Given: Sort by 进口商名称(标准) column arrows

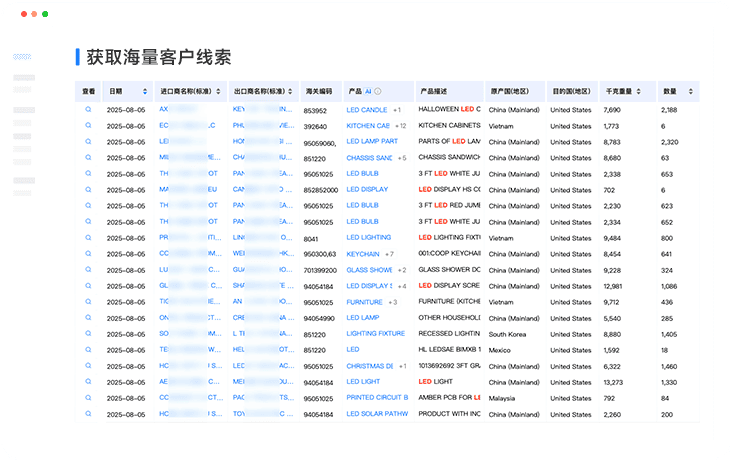Looking at the screenshot, I should click(220, 91).
